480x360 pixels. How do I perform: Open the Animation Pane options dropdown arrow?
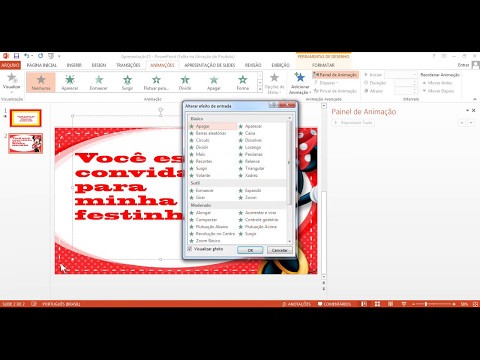(x=467, y=110)
